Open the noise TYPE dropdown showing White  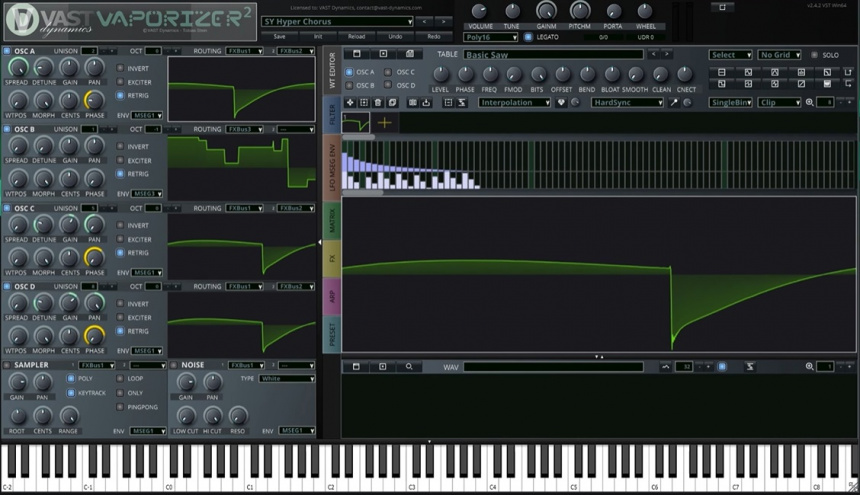(x=287, y=379)
